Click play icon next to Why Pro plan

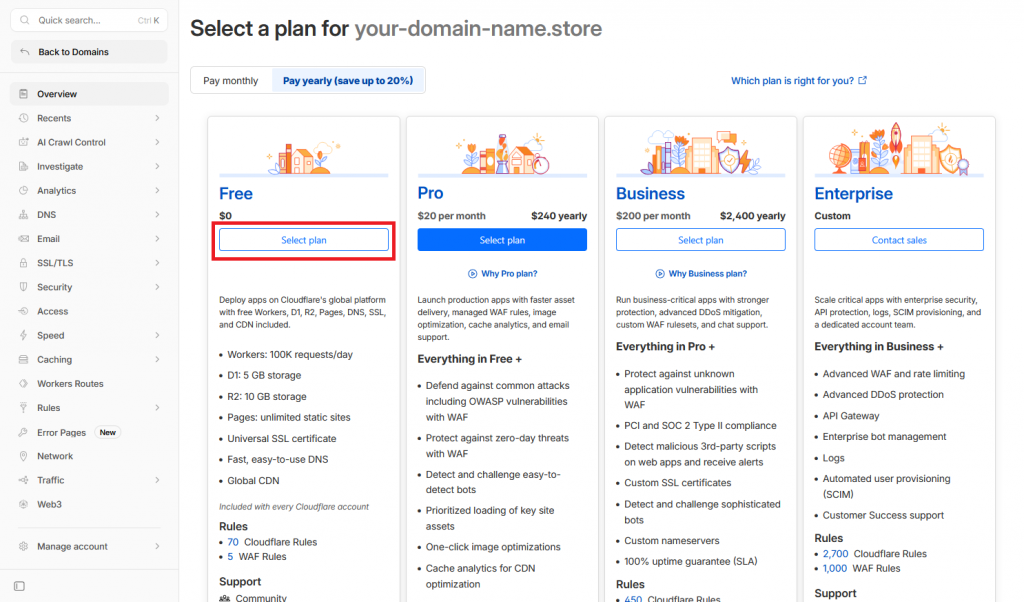tap(472, 274)
